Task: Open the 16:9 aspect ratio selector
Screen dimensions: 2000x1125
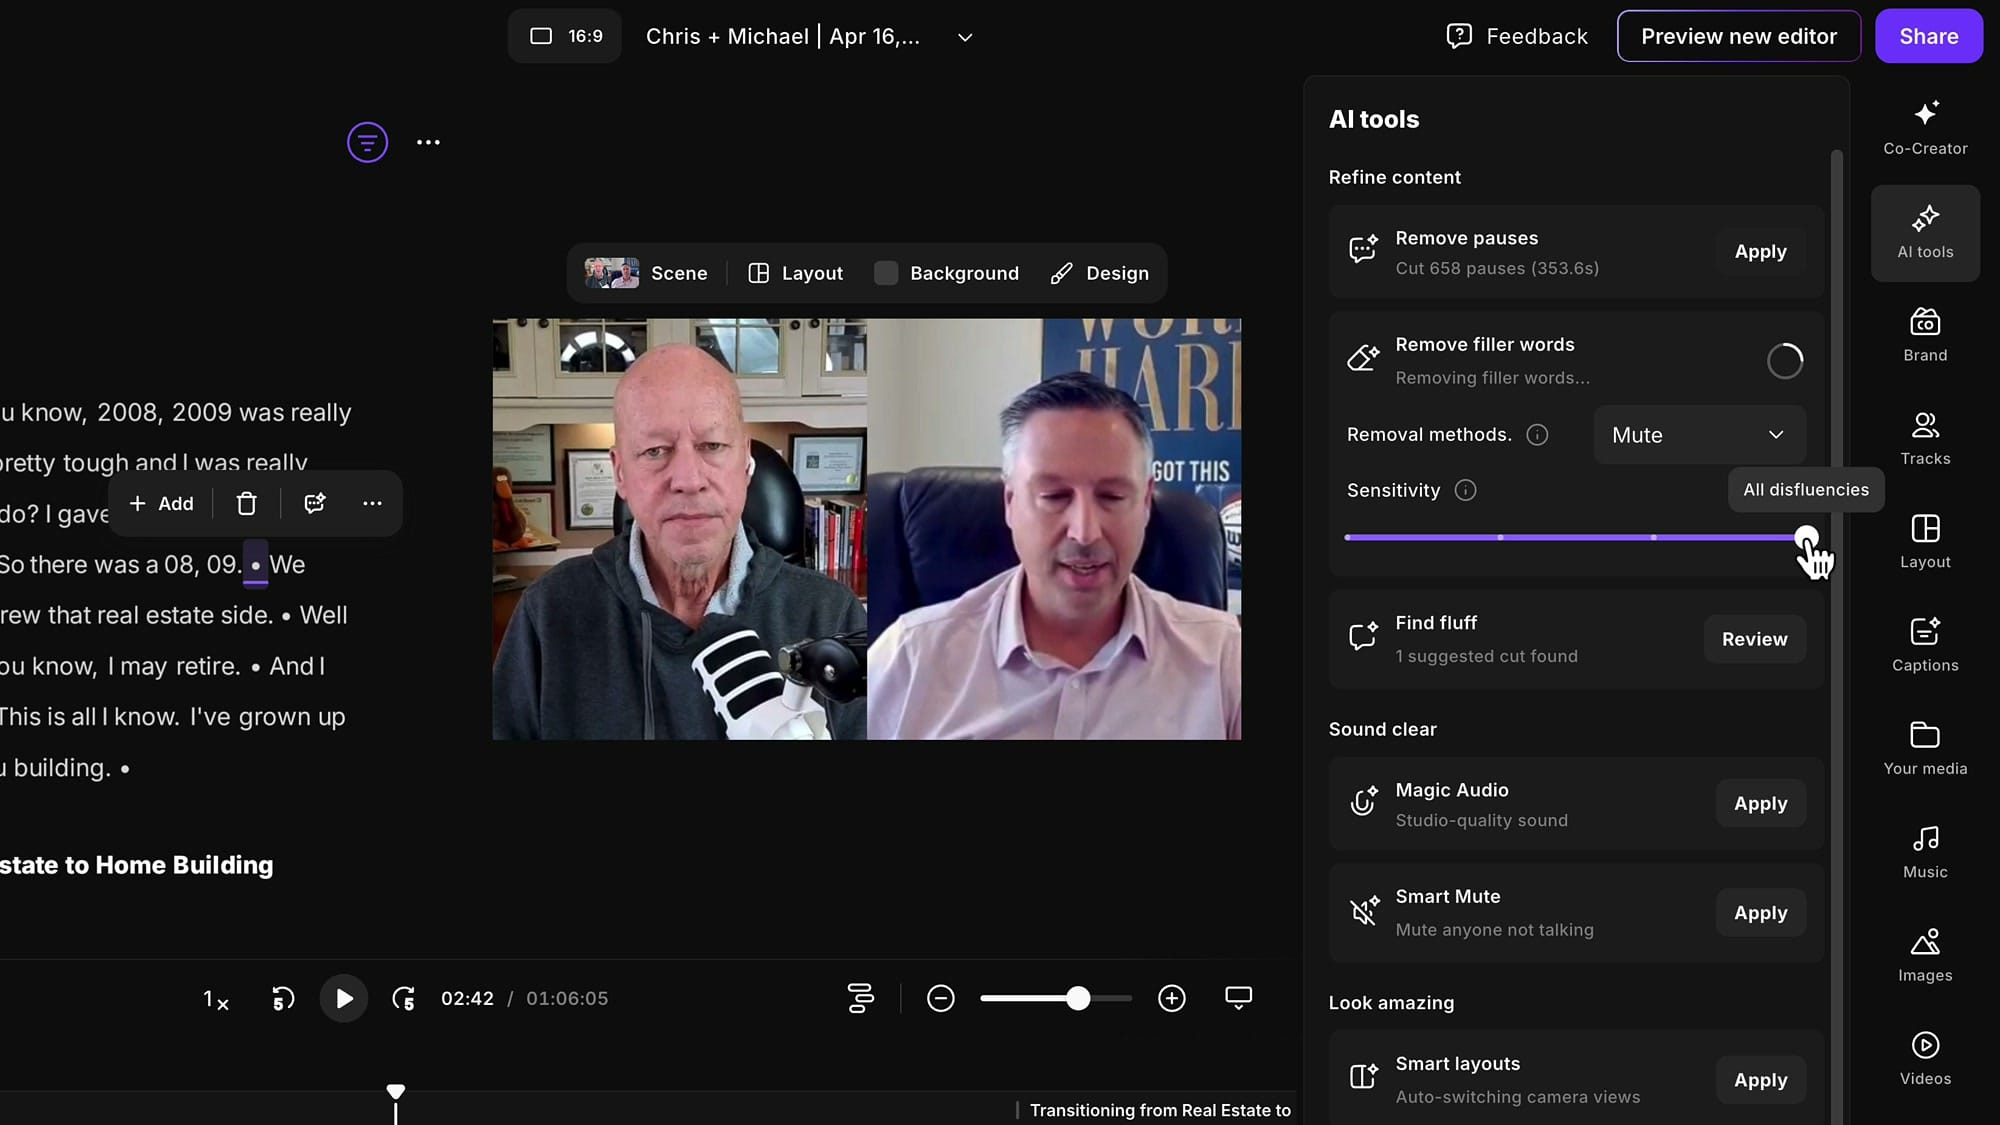Action: coord(565,36)
